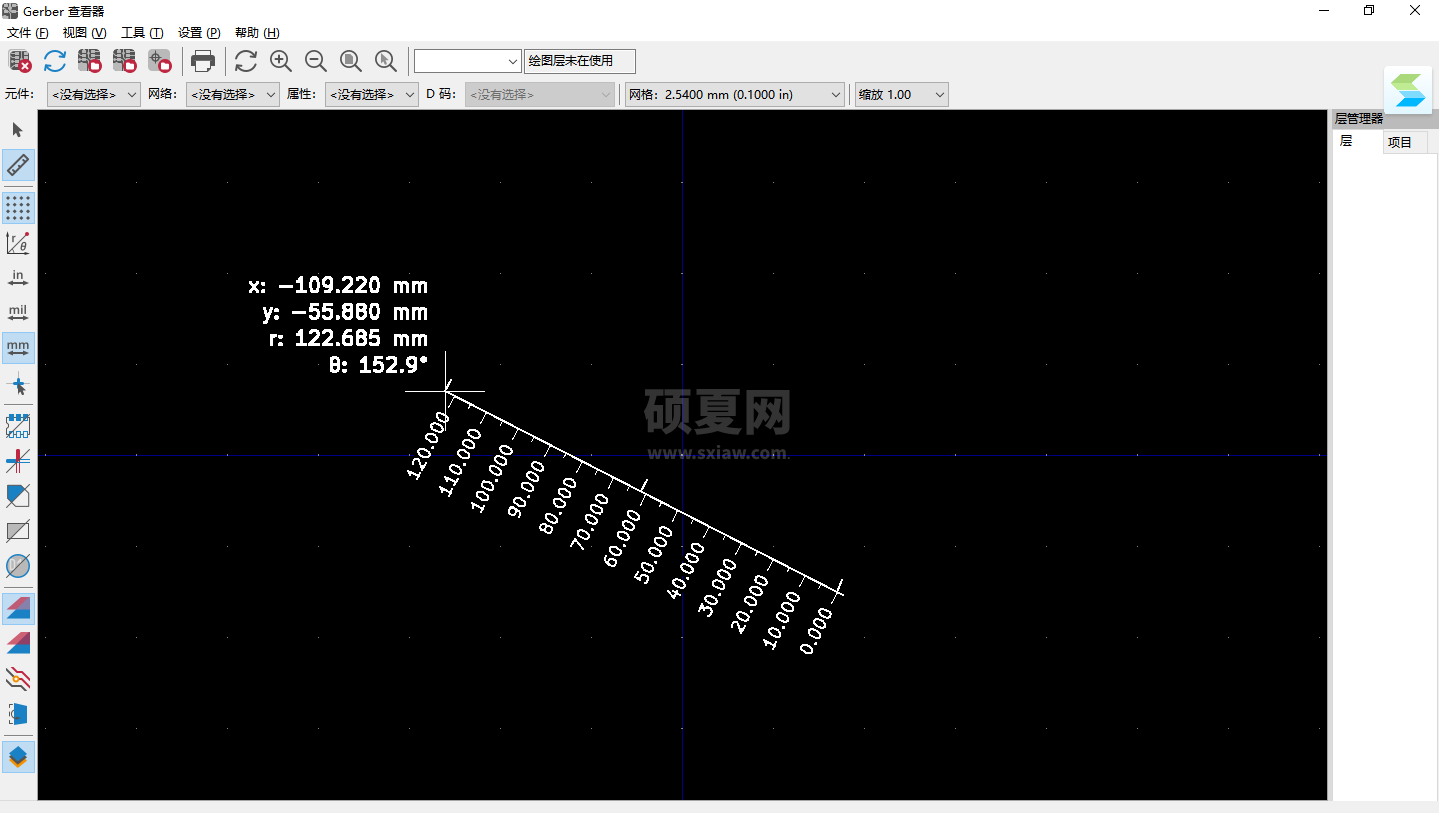This screenshot has height=813, width=1439.
Task: Open the 视图 (V) menu
Action: click(x=84, y=33)
